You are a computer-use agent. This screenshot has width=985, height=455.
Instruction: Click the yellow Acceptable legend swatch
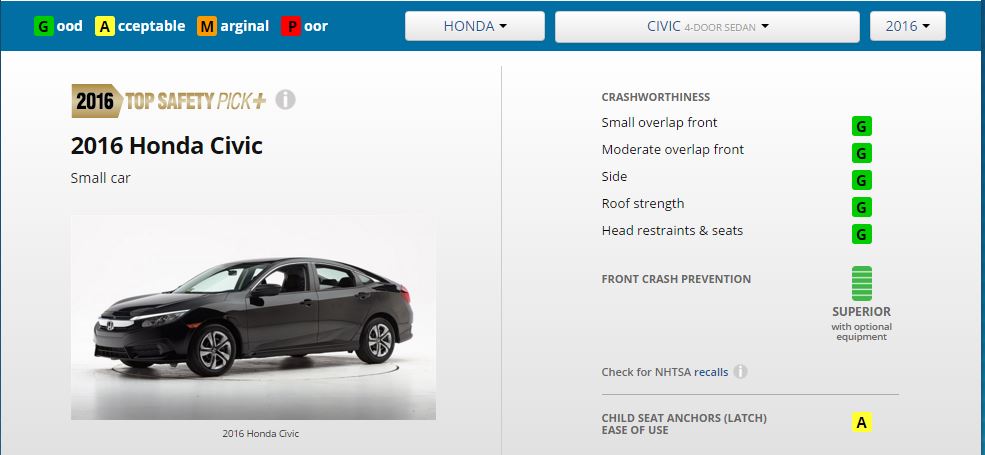point(104,26)
